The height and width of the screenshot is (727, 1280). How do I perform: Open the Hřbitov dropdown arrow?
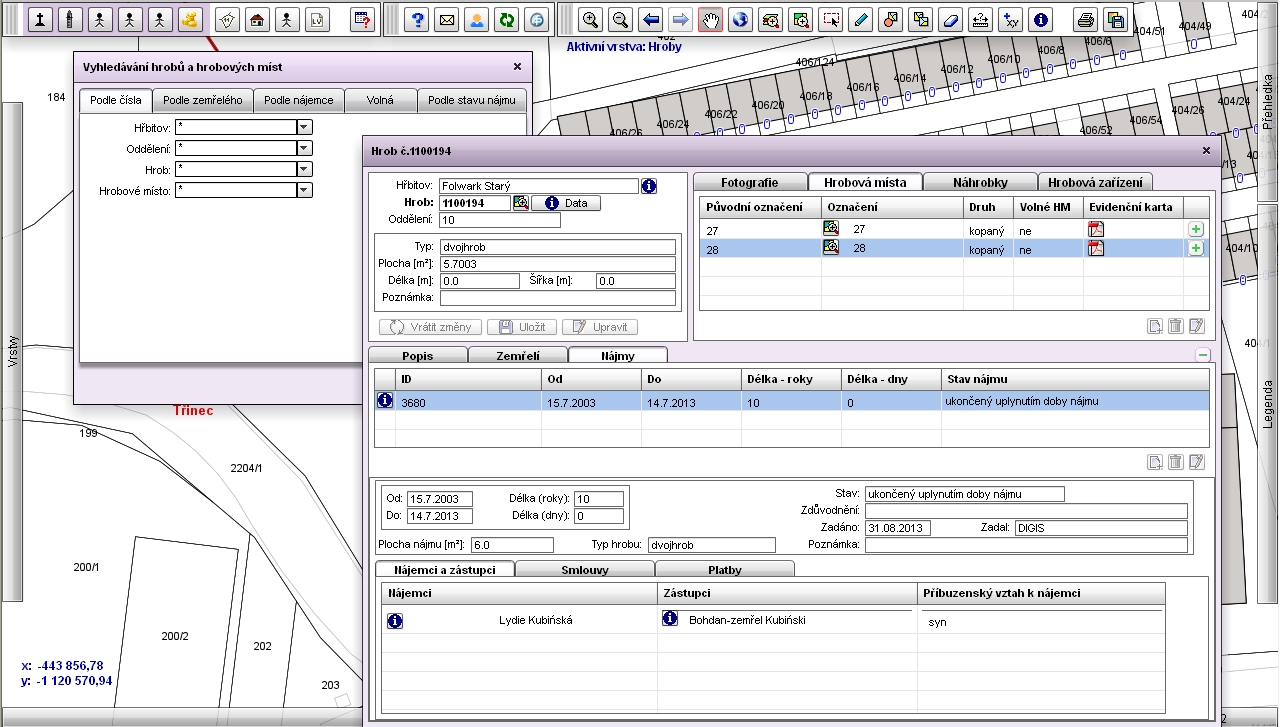pos(305,127)
